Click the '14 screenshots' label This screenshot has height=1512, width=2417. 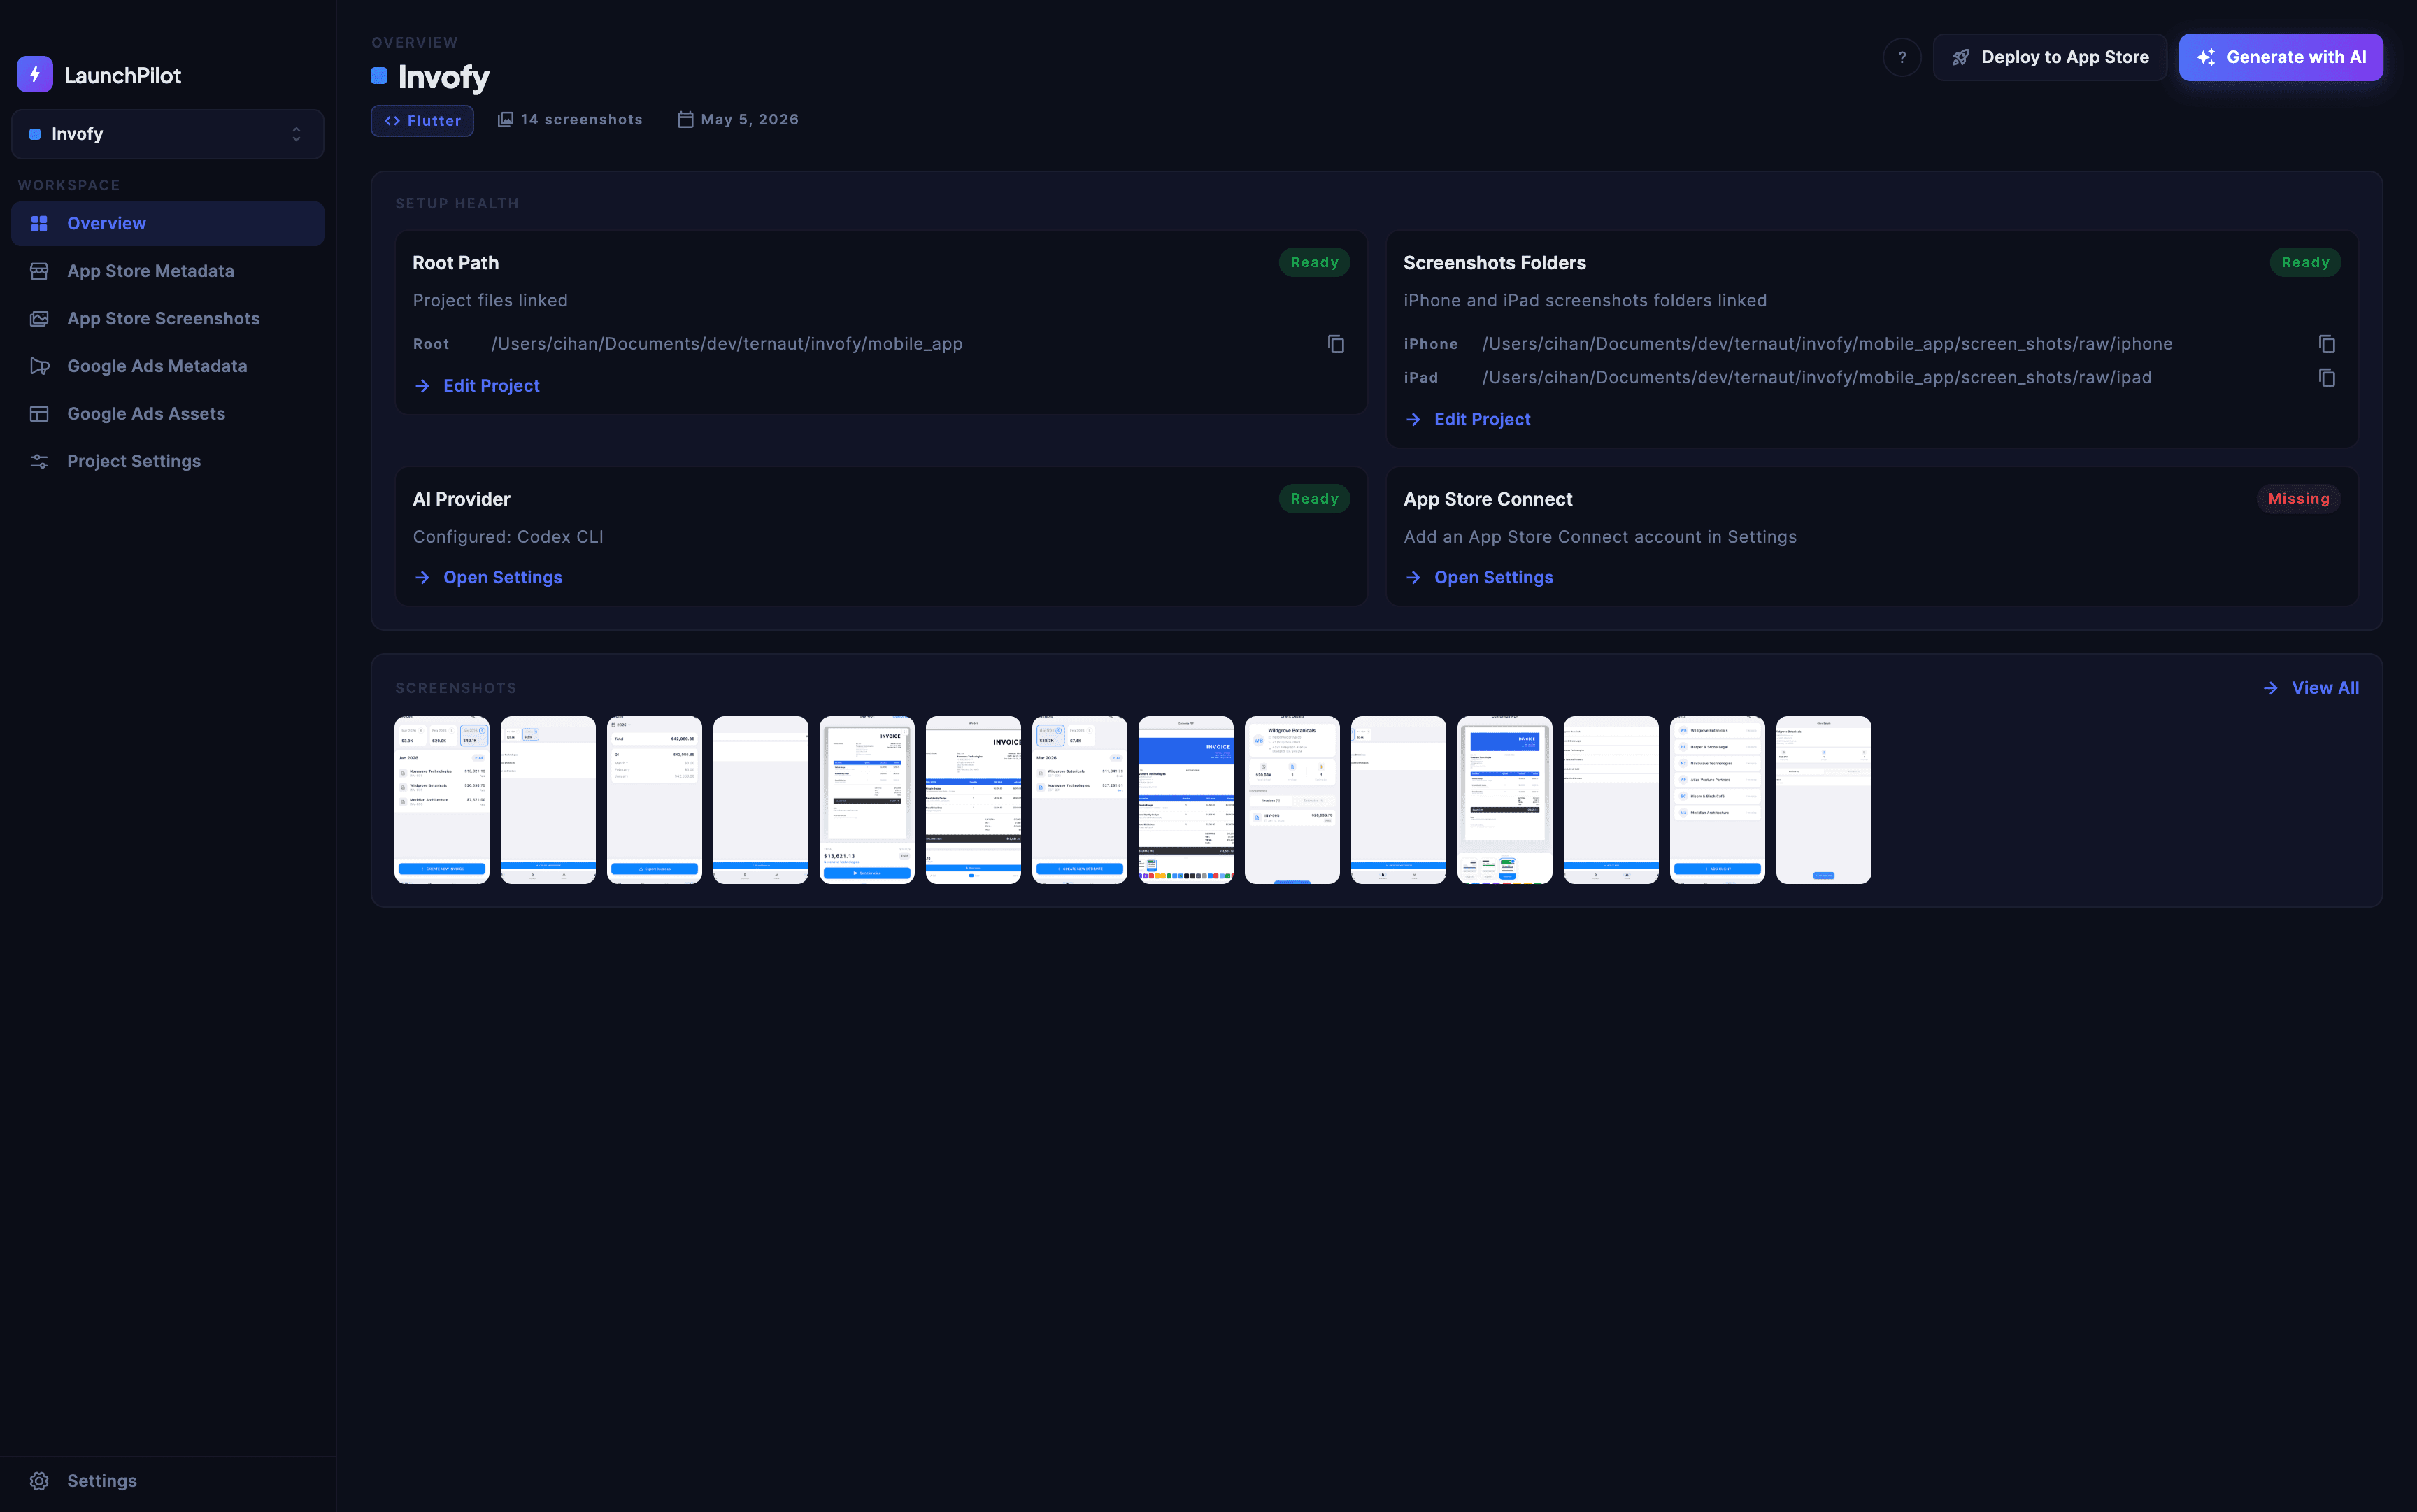click(581, 119)
